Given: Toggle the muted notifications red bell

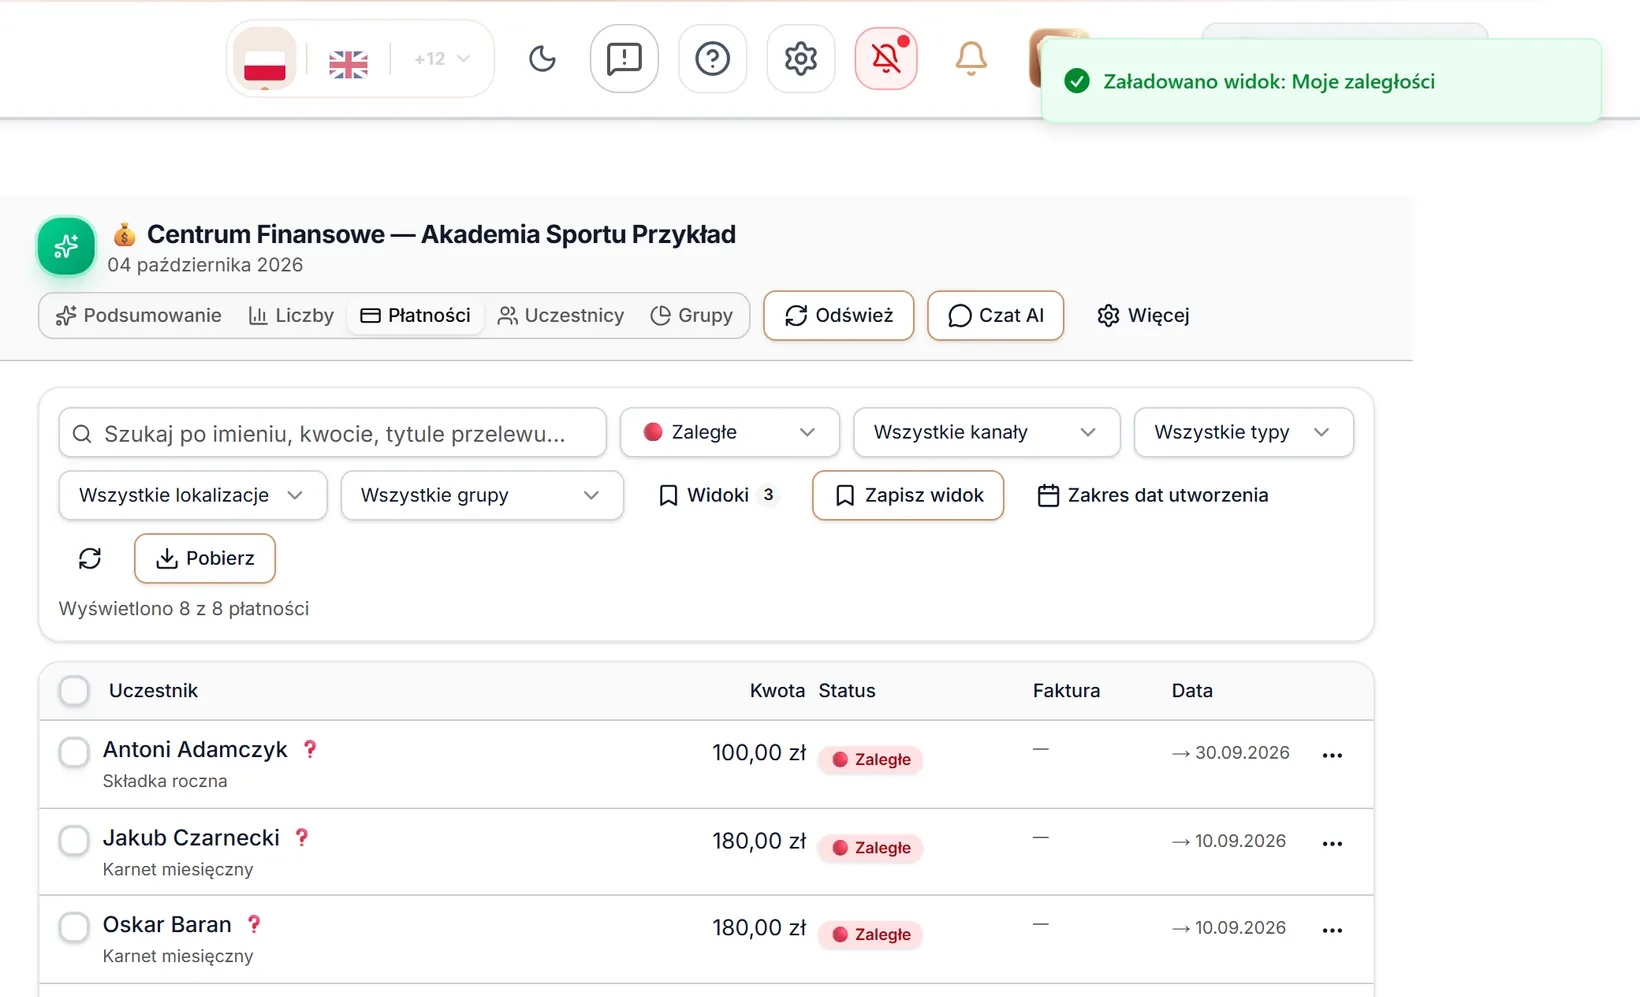Looking at the screenshot, I should pyautogui.click(x=886, y=59).
